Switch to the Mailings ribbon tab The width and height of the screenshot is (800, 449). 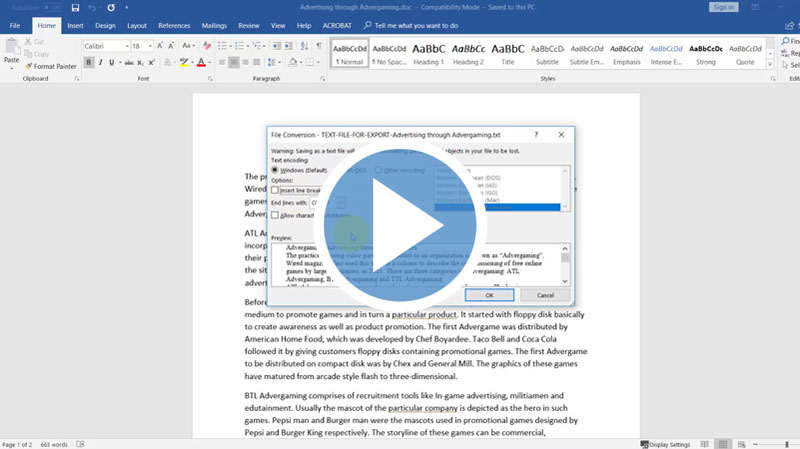(x=212, y=24)
